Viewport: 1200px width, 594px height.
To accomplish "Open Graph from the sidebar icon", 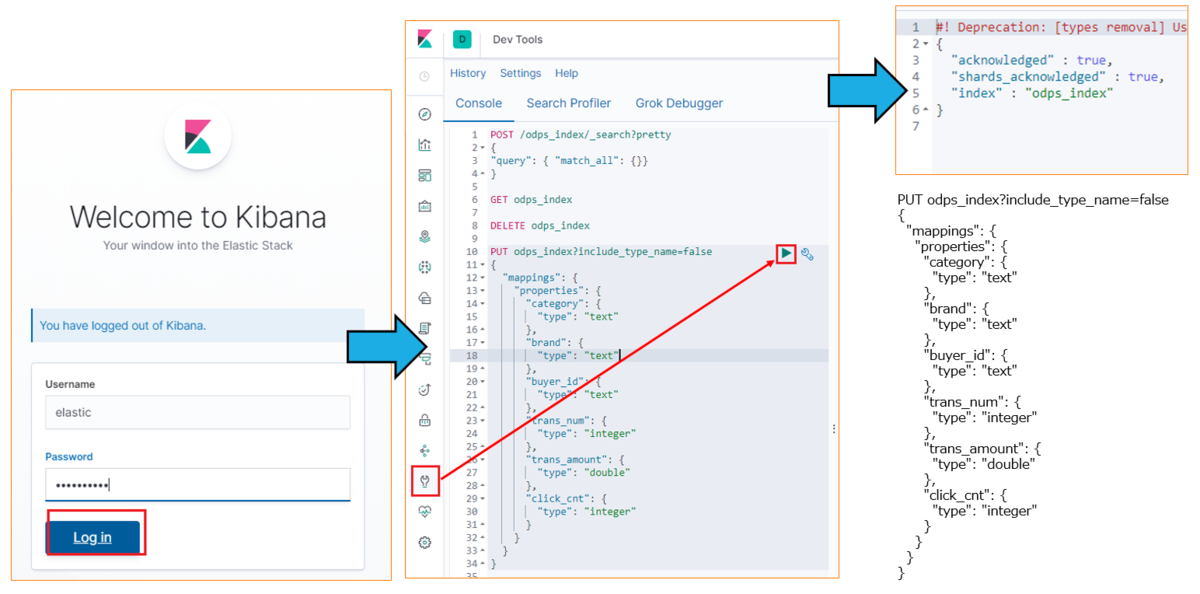I will point(425,451).
